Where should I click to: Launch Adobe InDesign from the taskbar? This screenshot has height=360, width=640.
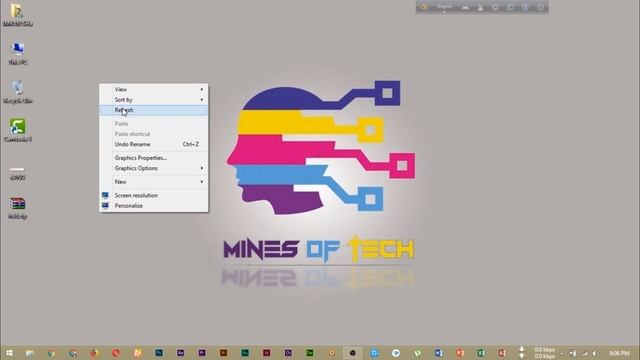tap(267, 353)
